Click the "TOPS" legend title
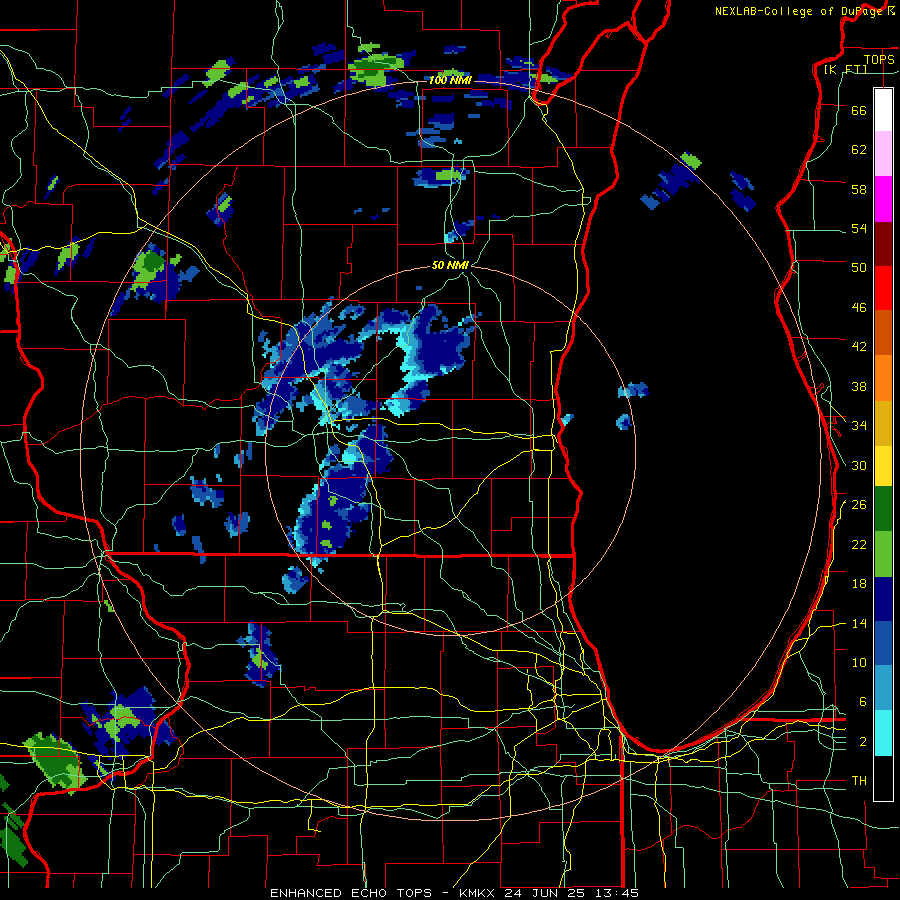Viewport: 900px width, 900px height. (x=879, y=59)
